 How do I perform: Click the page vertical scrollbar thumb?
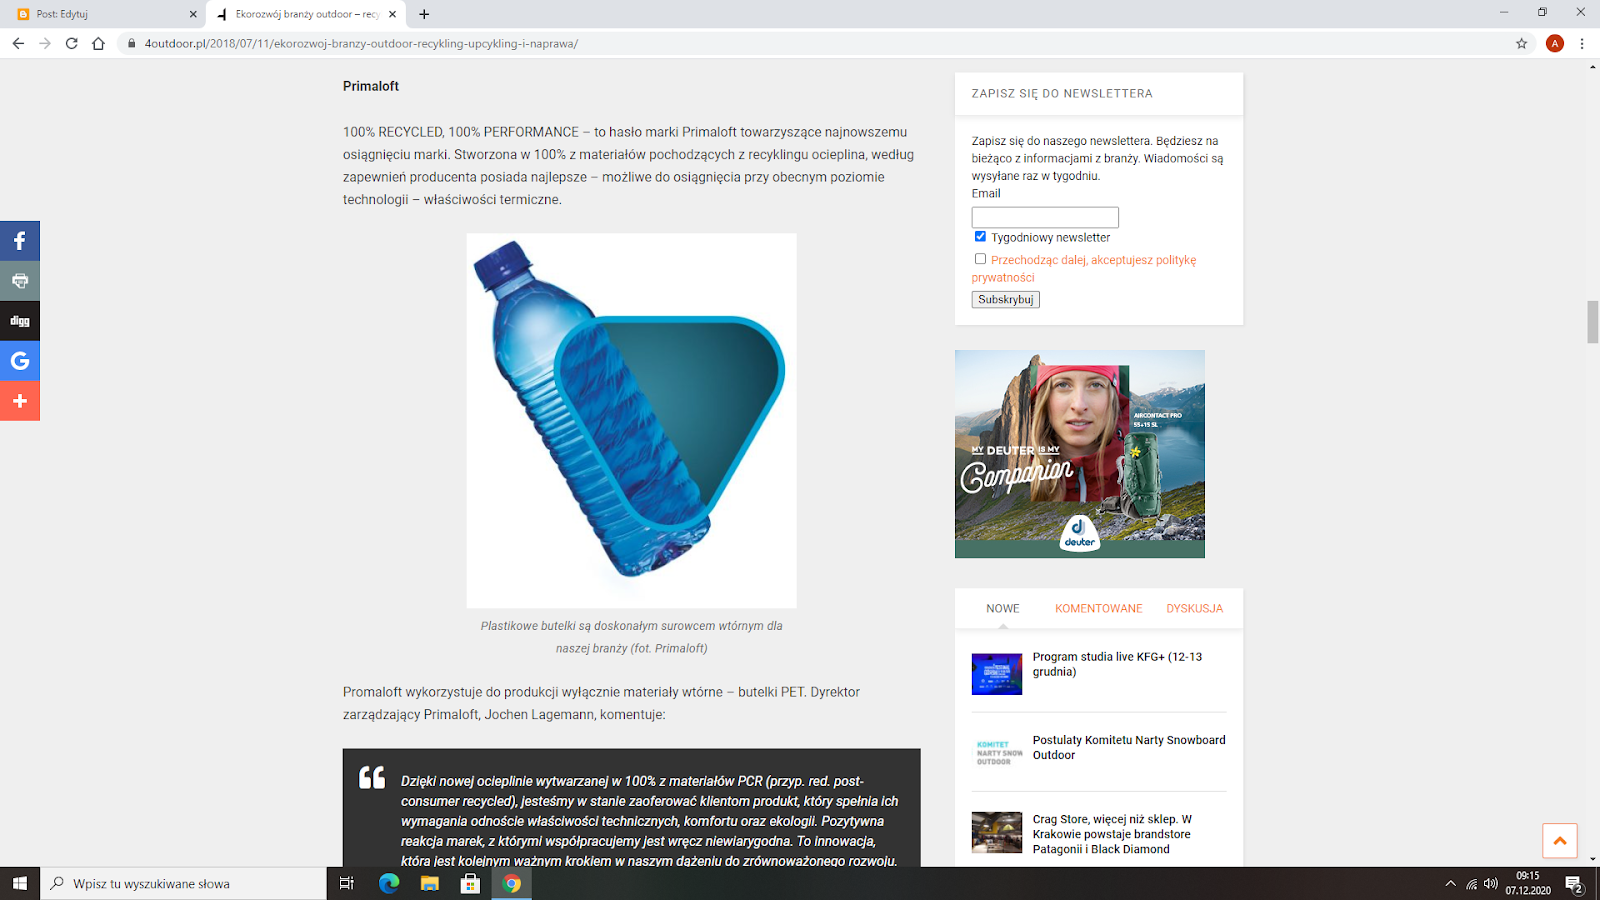click(x=1593, y=322)
